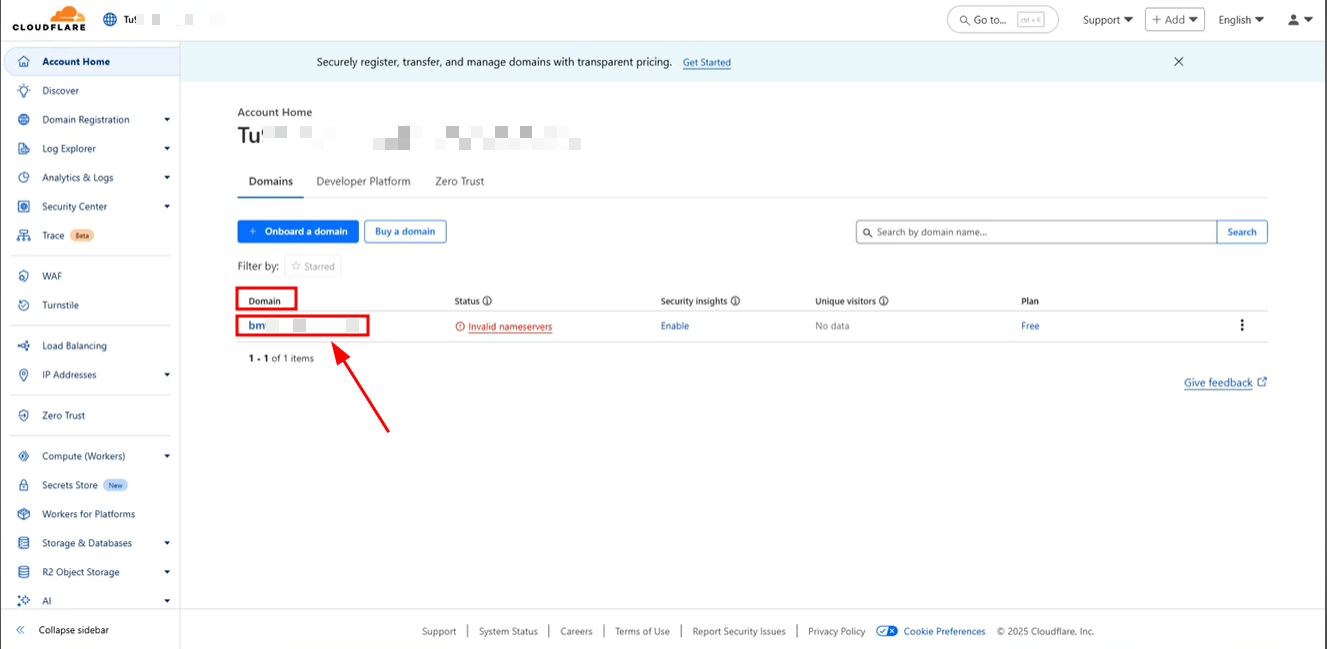
Task: Click the three-dot menu for the domain row
Action: tap(1242, 325)
